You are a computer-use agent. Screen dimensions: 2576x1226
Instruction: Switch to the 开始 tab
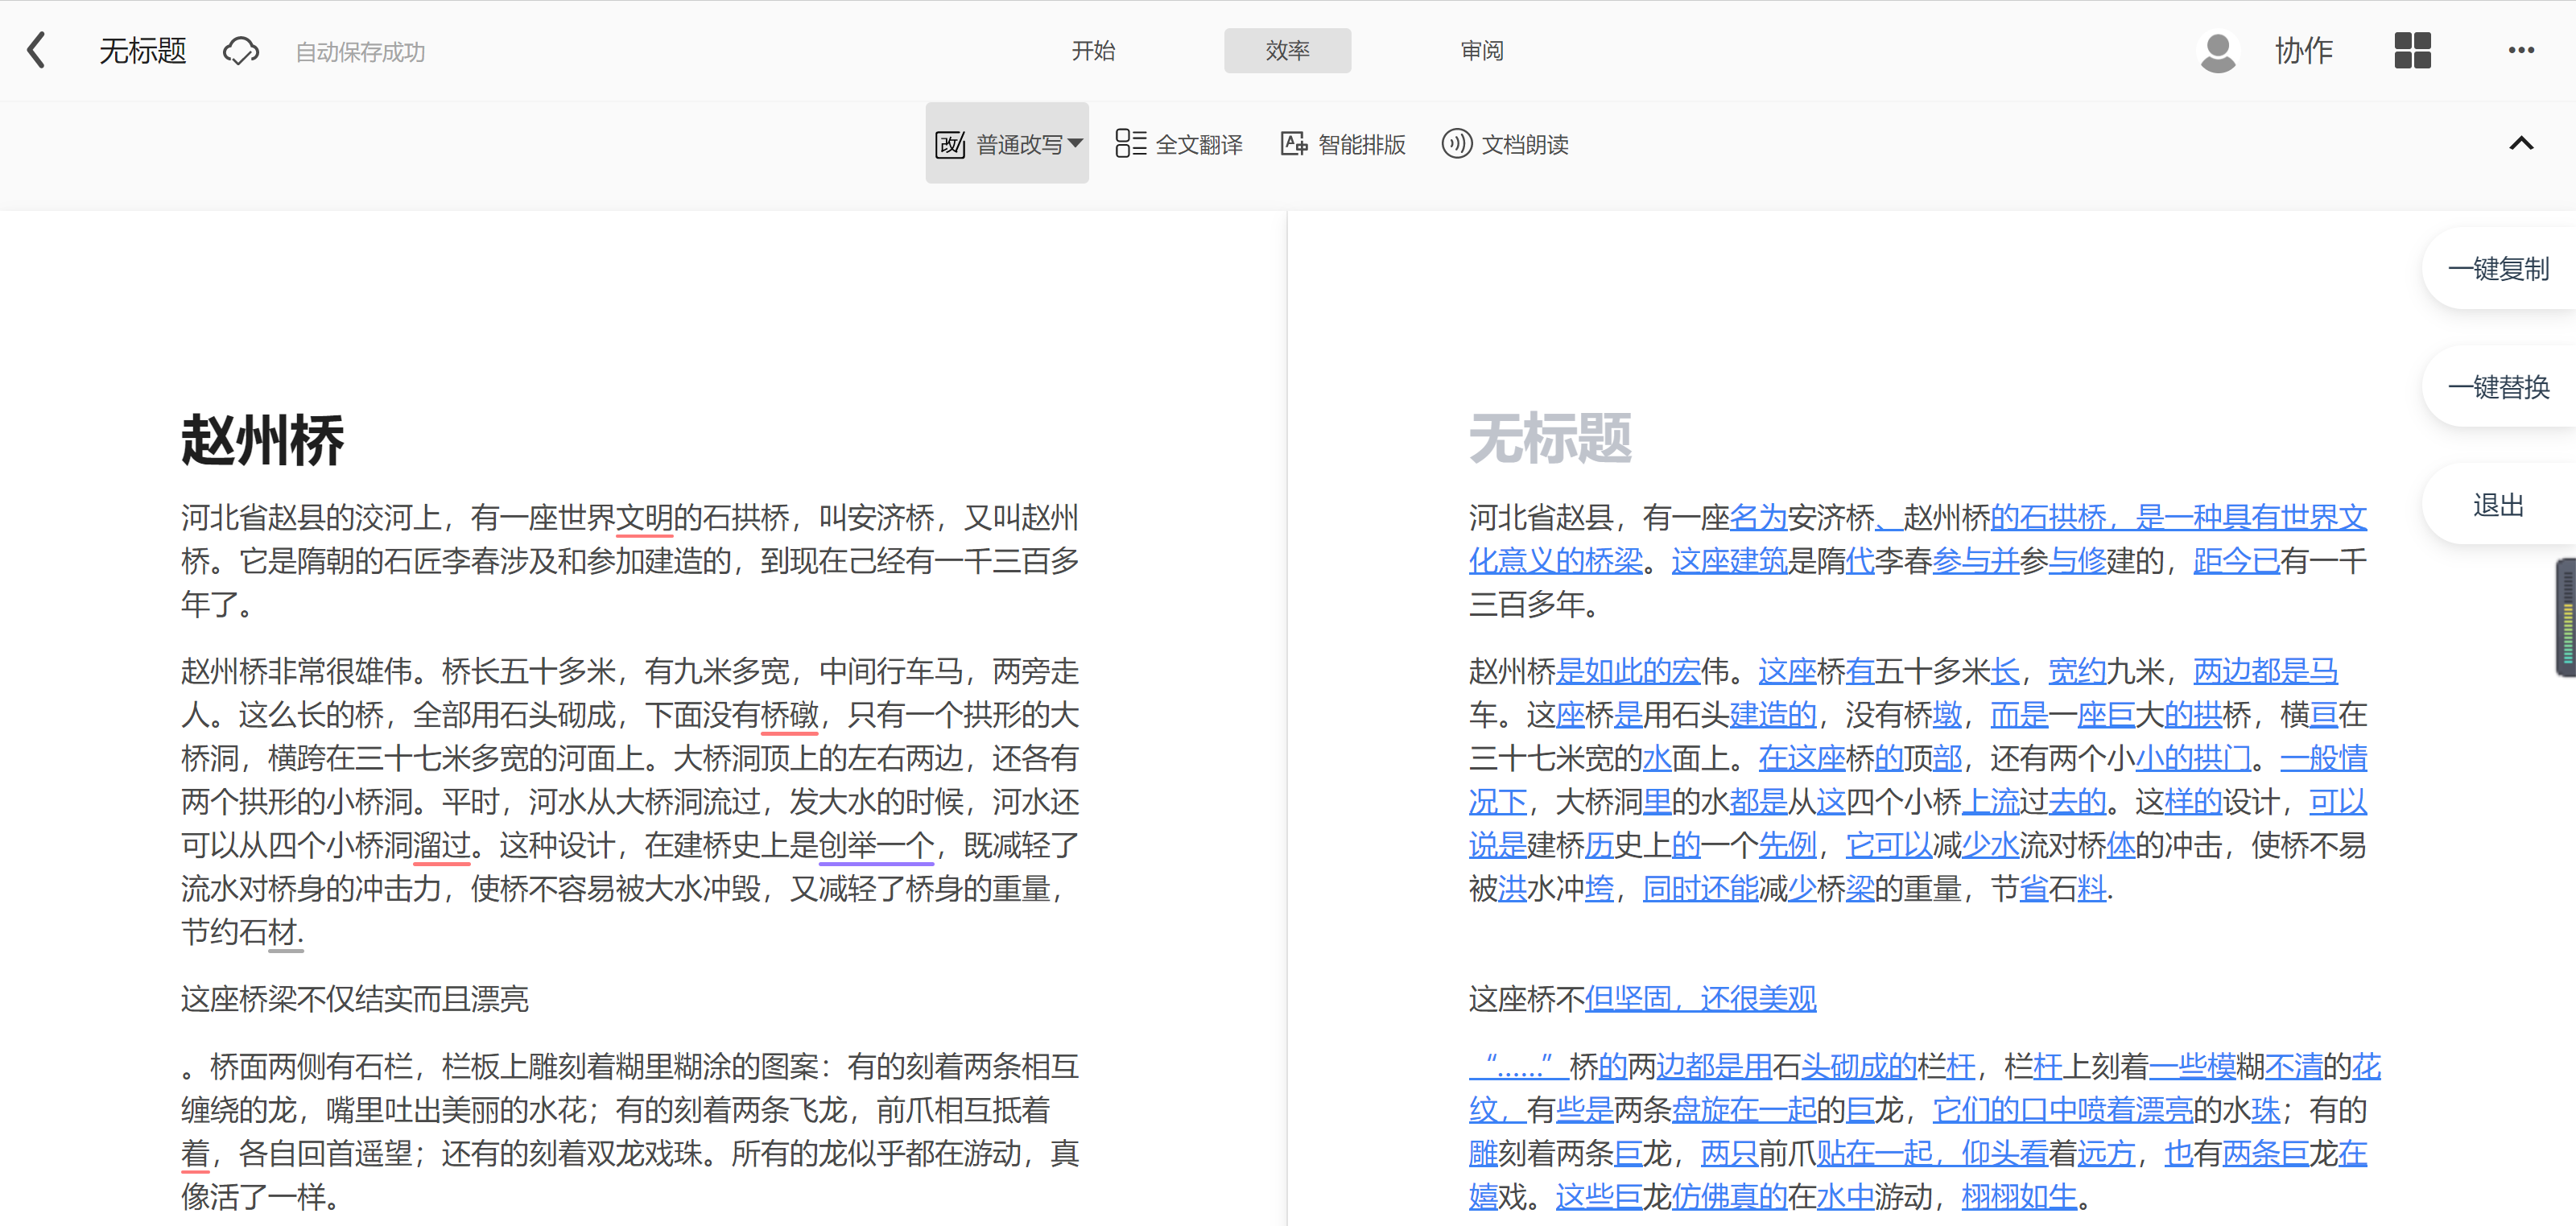(1093, 51)
